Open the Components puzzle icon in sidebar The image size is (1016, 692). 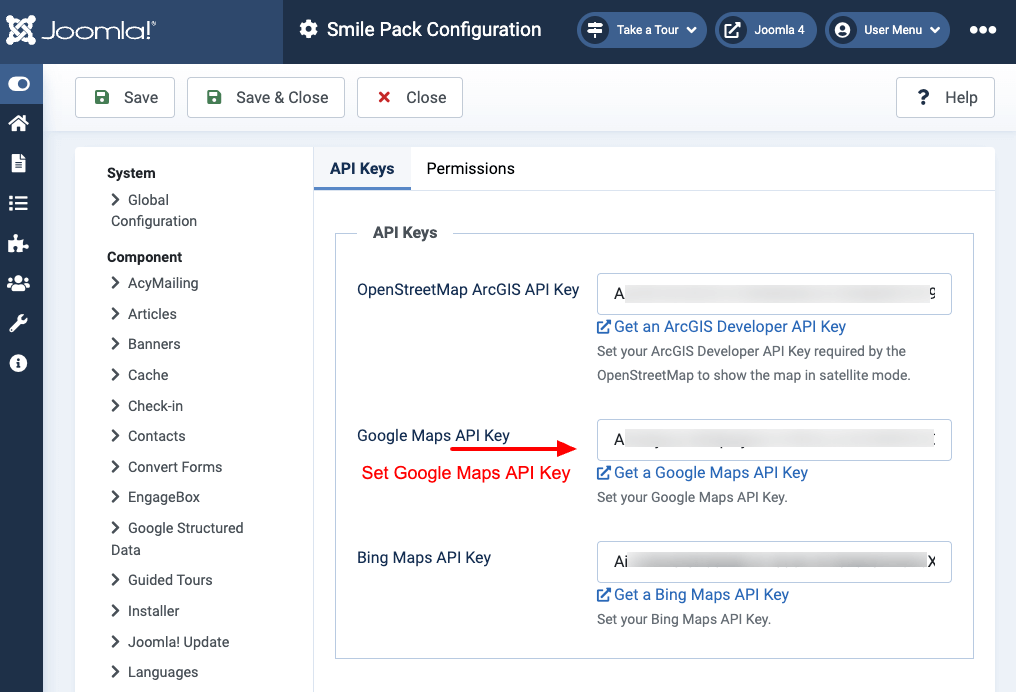18,244
